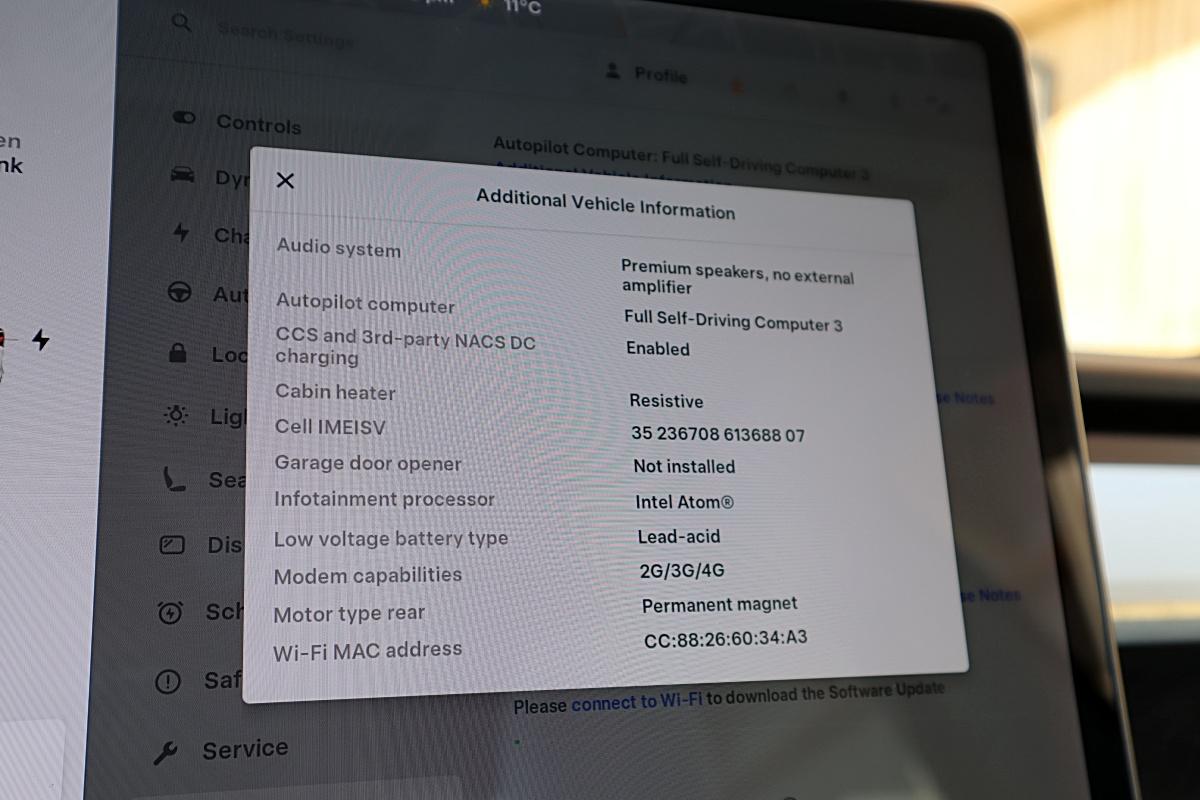Tap the 11°C temperature readout
The width and height of the screenshot is (1200, 800).
522,7
